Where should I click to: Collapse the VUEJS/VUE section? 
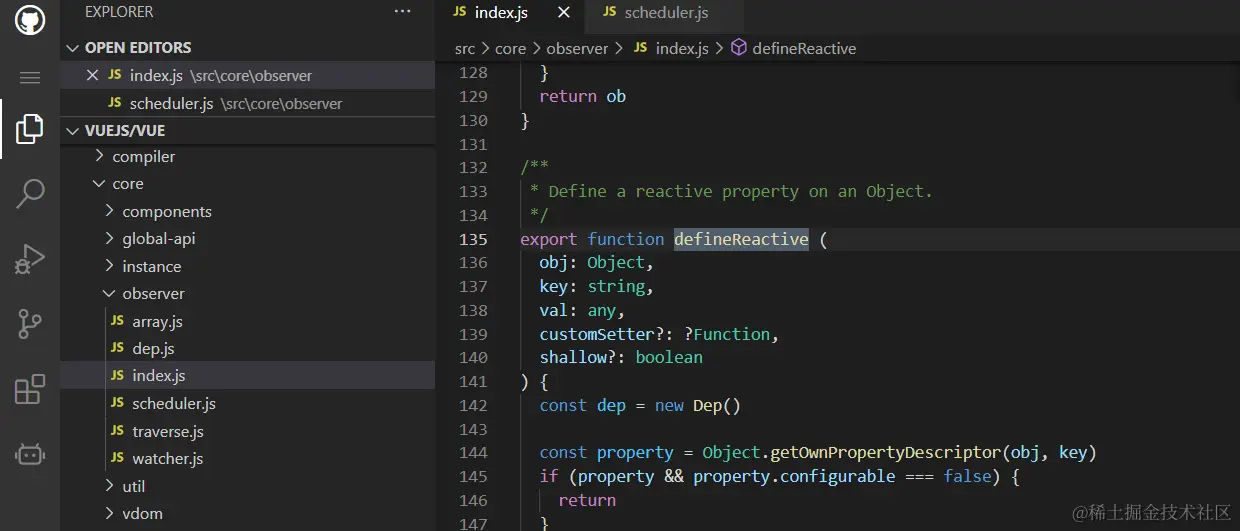point(247,131)
